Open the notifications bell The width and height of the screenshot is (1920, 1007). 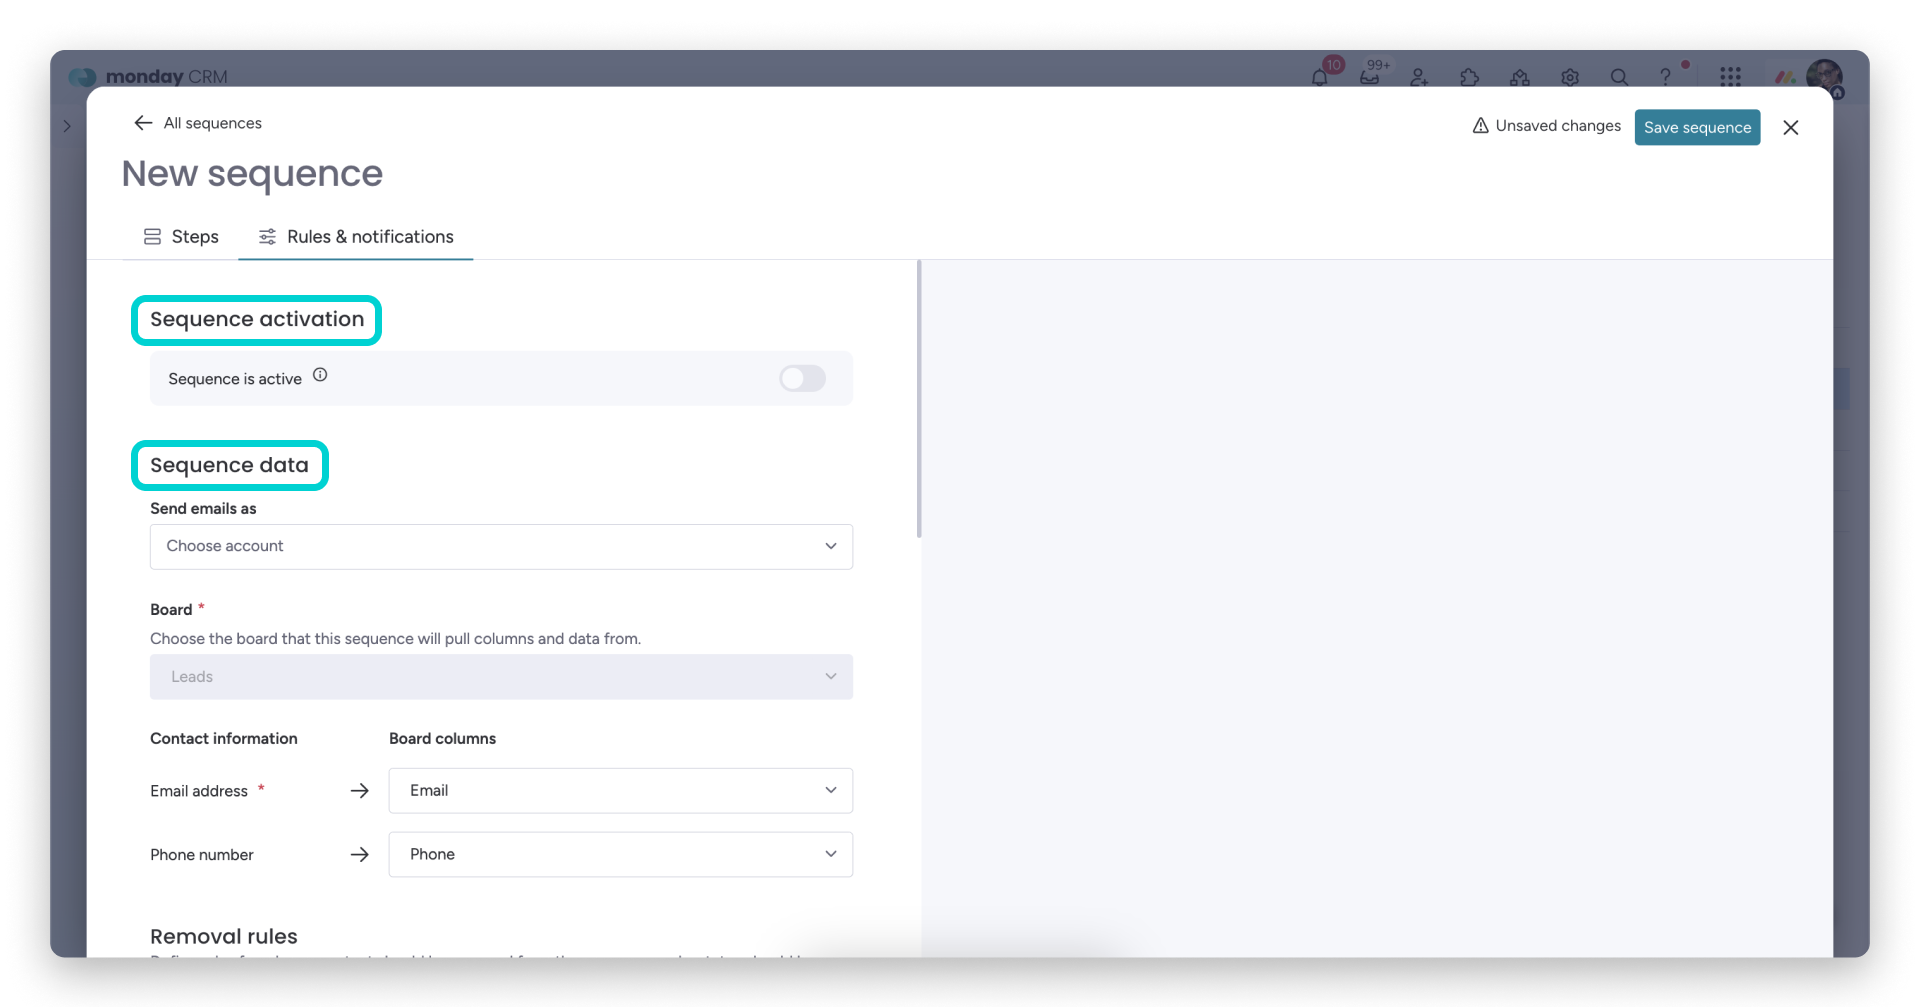(1320, 77)
